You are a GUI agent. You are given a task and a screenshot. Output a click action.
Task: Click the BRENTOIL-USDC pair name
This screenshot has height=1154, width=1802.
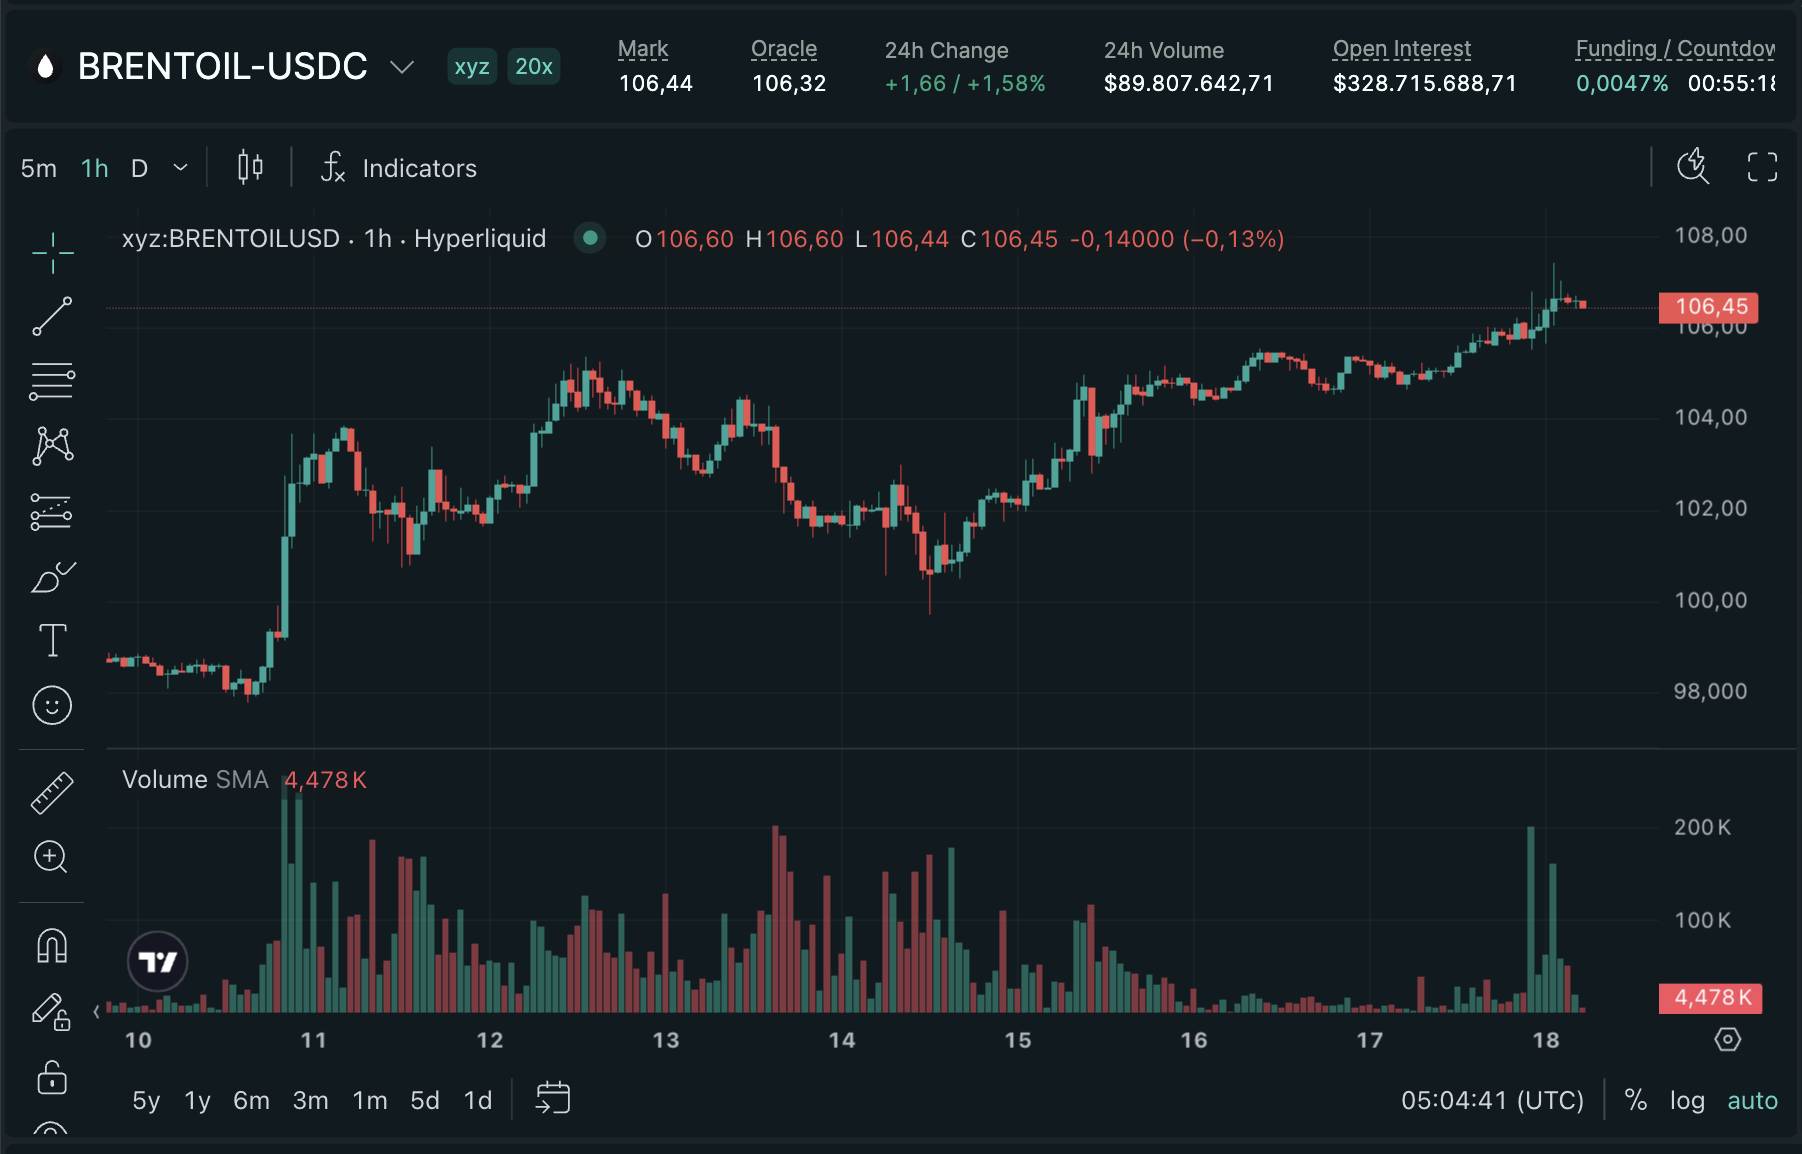(x=223, y=66)
